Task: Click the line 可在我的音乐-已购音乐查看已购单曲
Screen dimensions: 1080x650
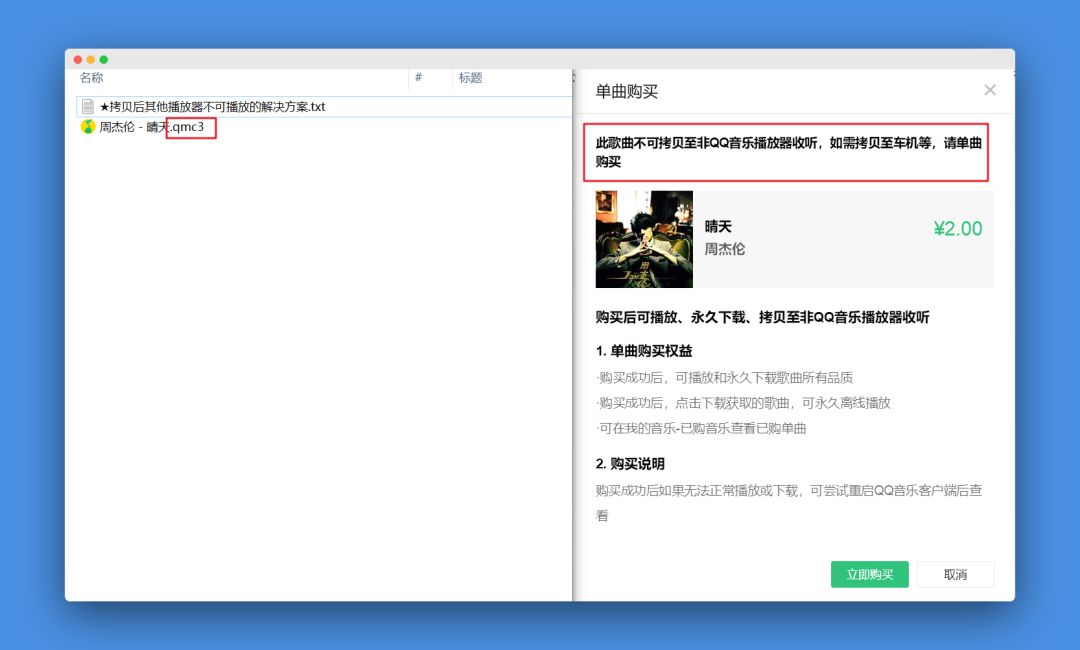Action: coord(701,428)
